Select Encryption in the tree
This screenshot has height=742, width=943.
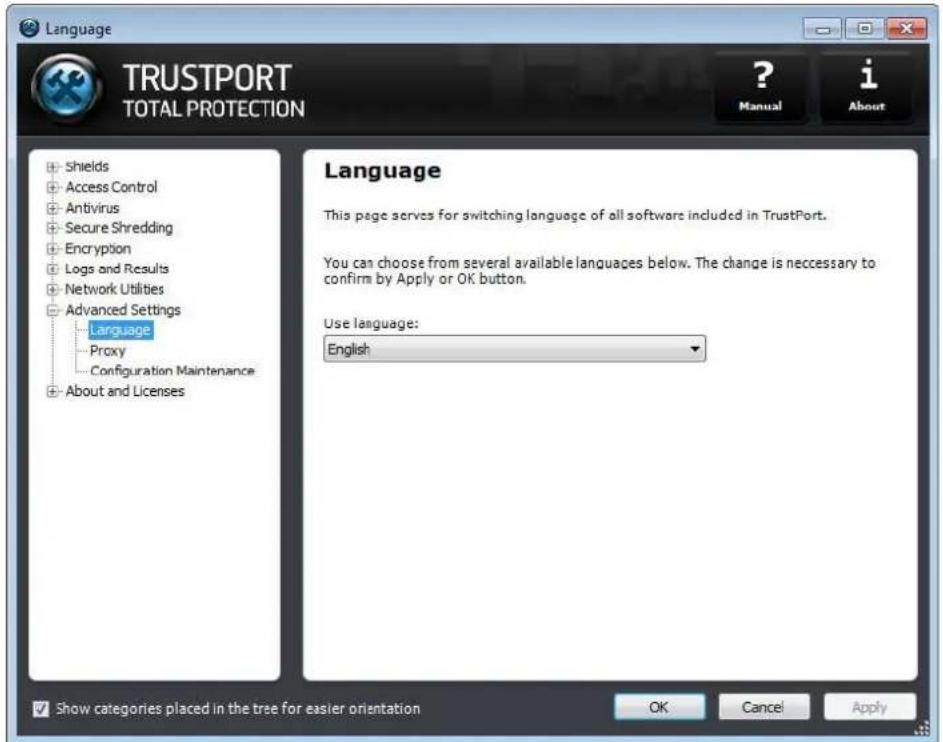(97, 248)
